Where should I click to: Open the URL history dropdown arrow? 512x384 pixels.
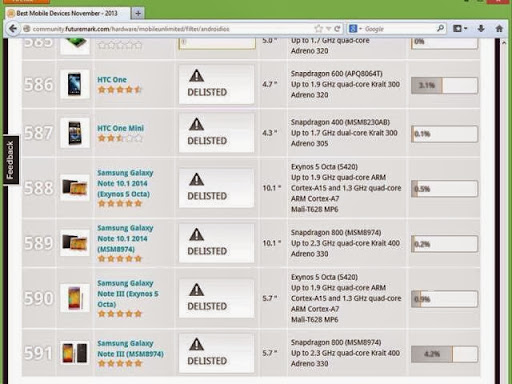click(328, 29)
